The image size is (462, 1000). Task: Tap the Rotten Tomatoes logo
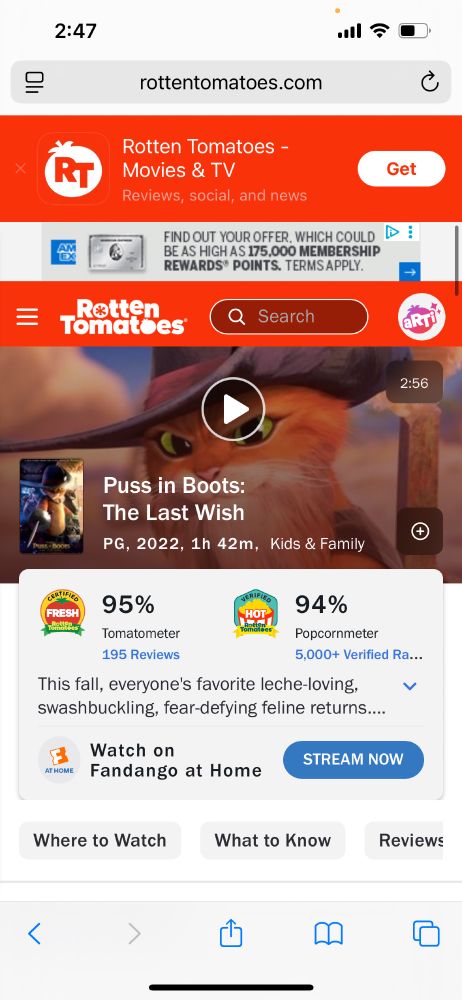(x=123, y=316)
